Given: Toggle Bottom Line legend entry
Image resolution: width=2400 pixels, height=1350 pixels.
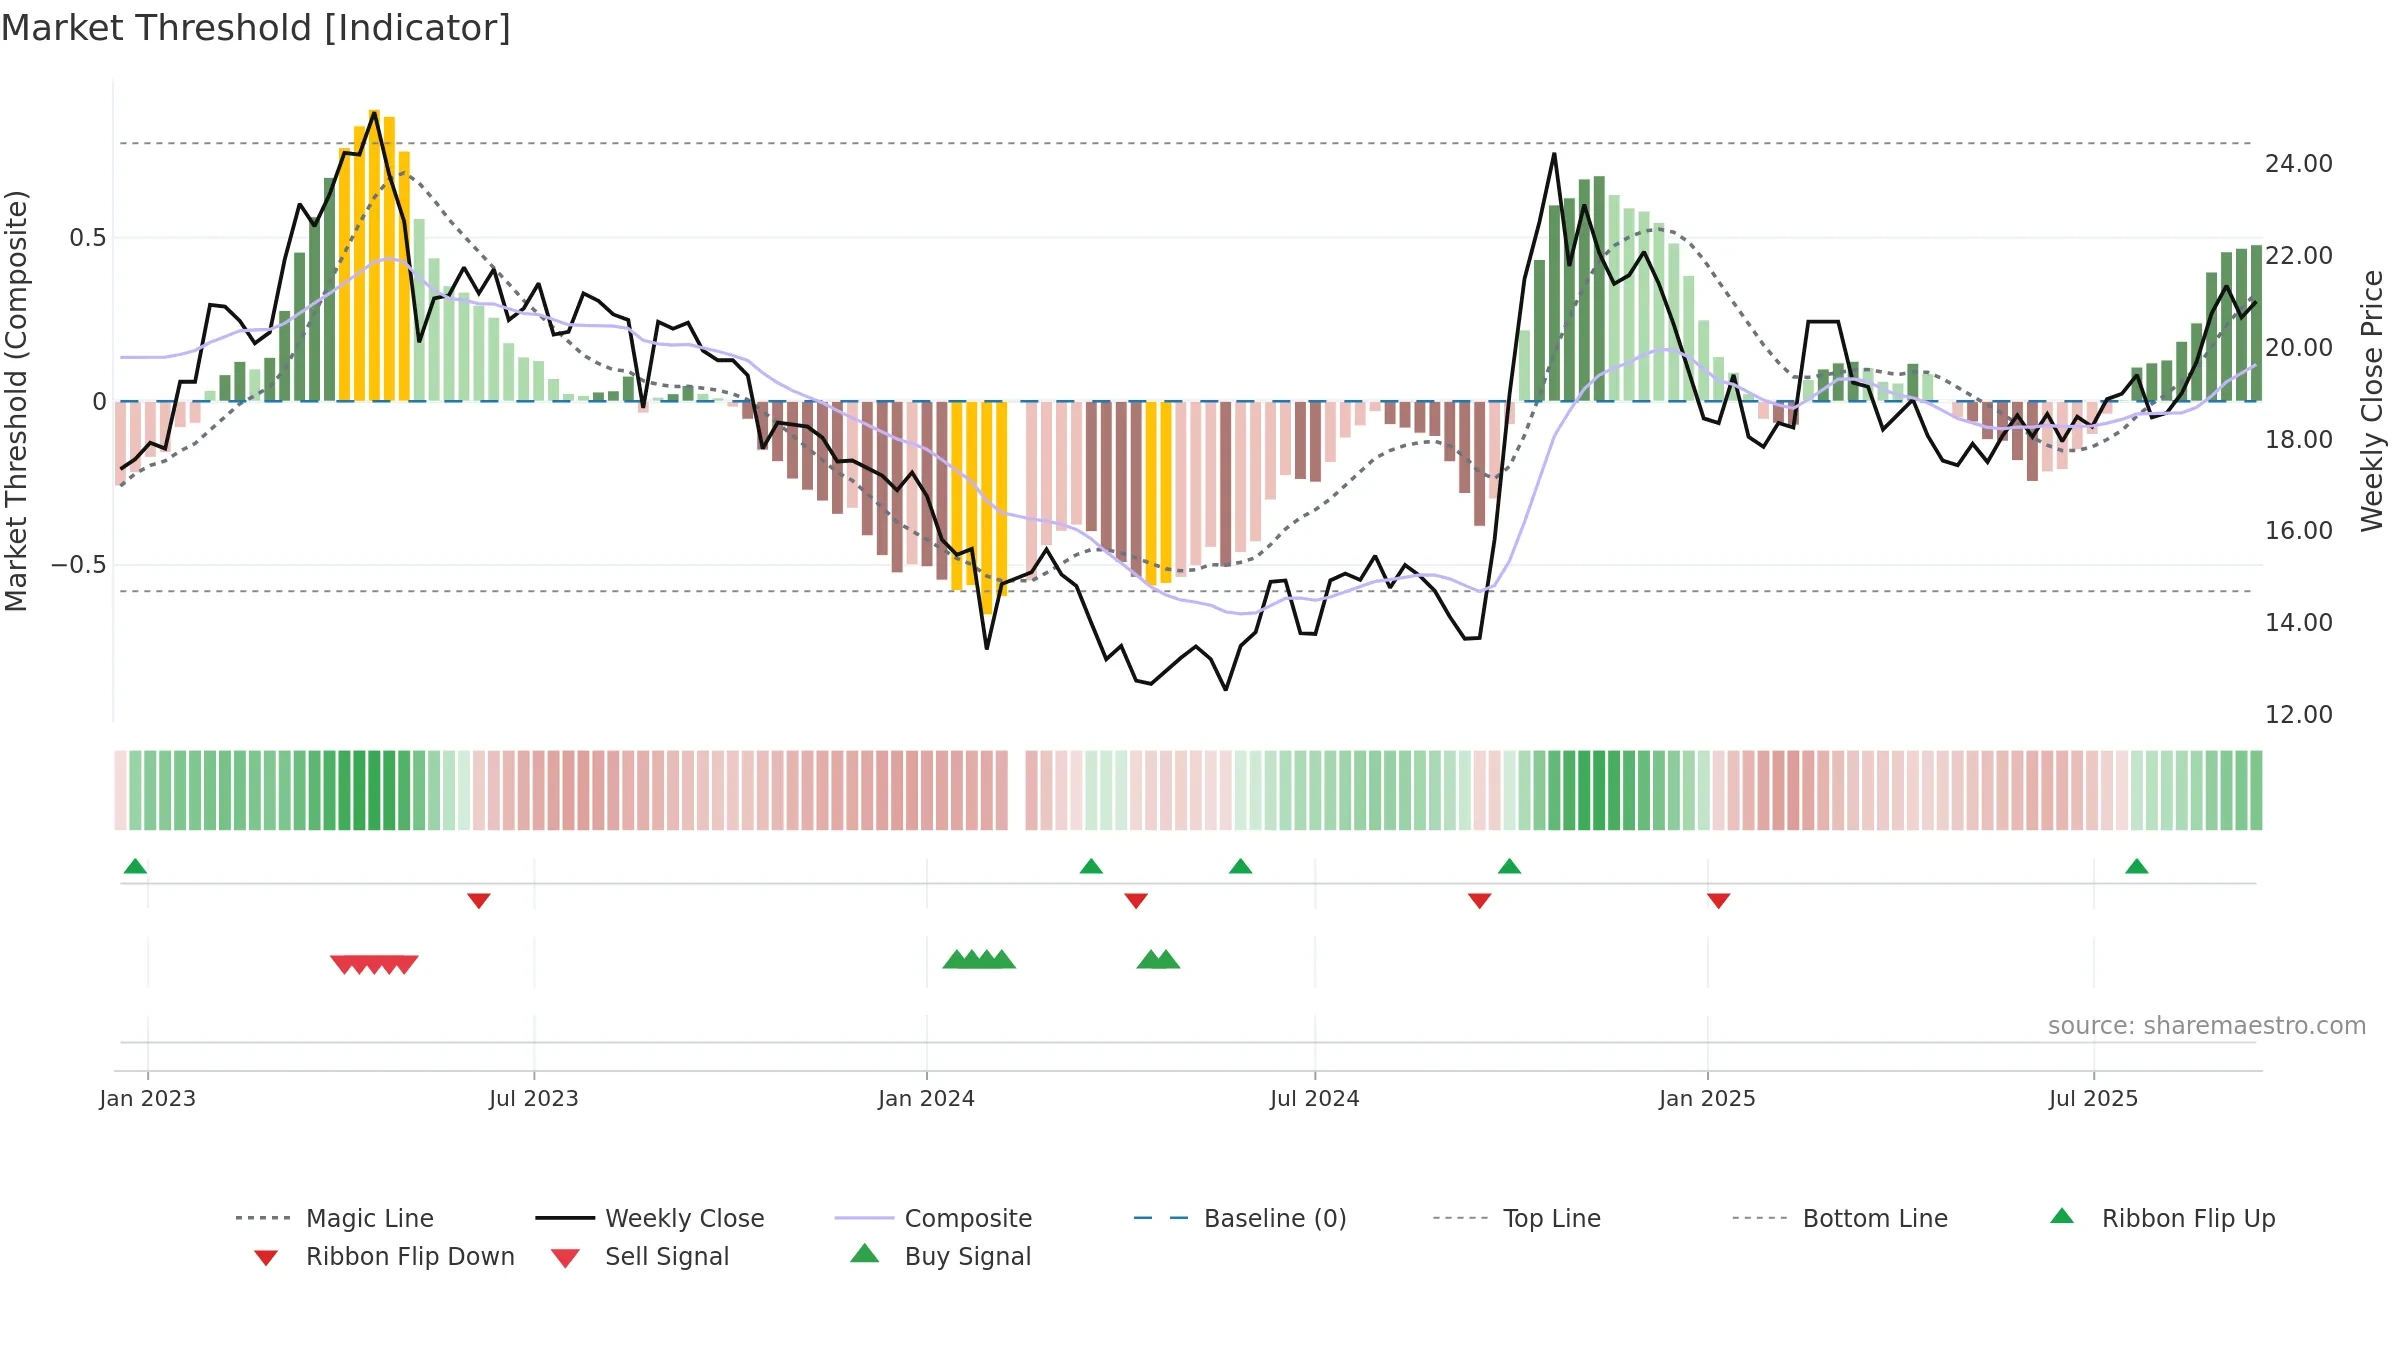Looking at the screenshot, I should point(1840,1218).
